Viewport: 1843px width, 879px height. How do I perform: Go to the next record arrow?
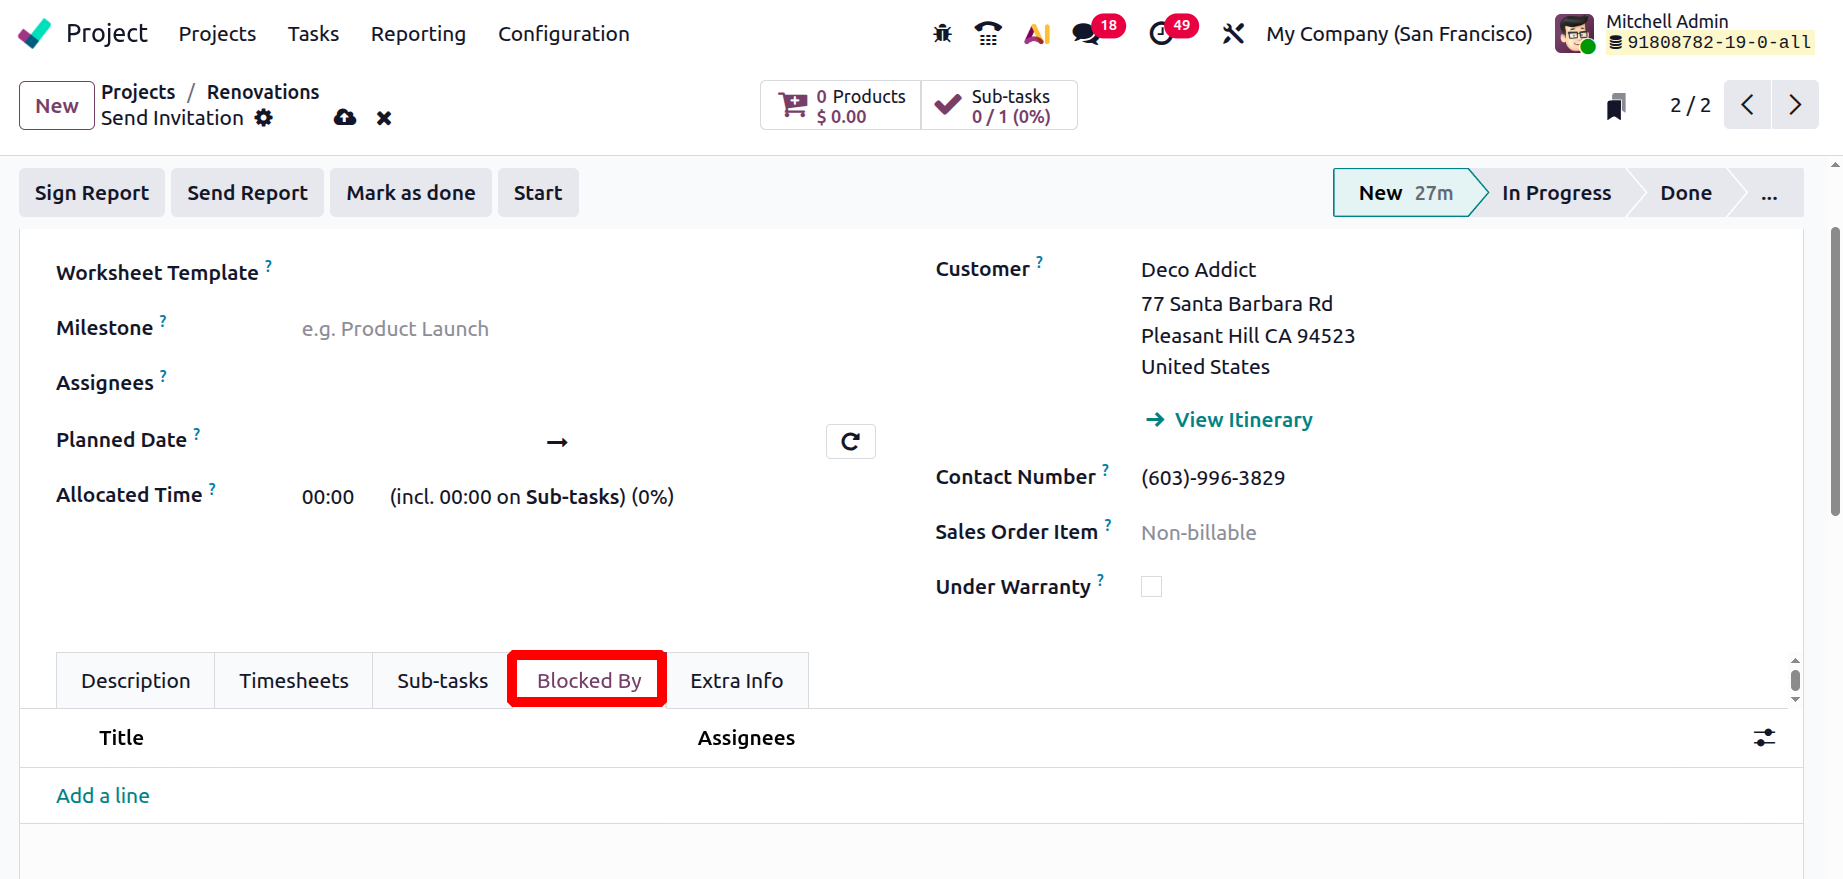(x=1795, y=105)
